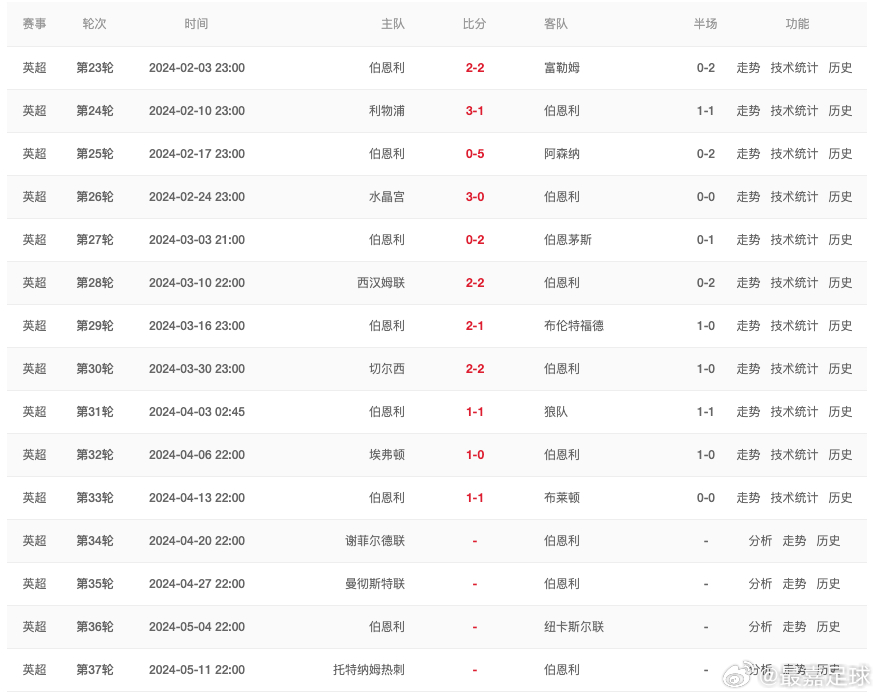The width and height of the screenshot is (880, 696).
Task: View 技术统计 for round 24 利物浦 match
Action: (x=794, y=111)
